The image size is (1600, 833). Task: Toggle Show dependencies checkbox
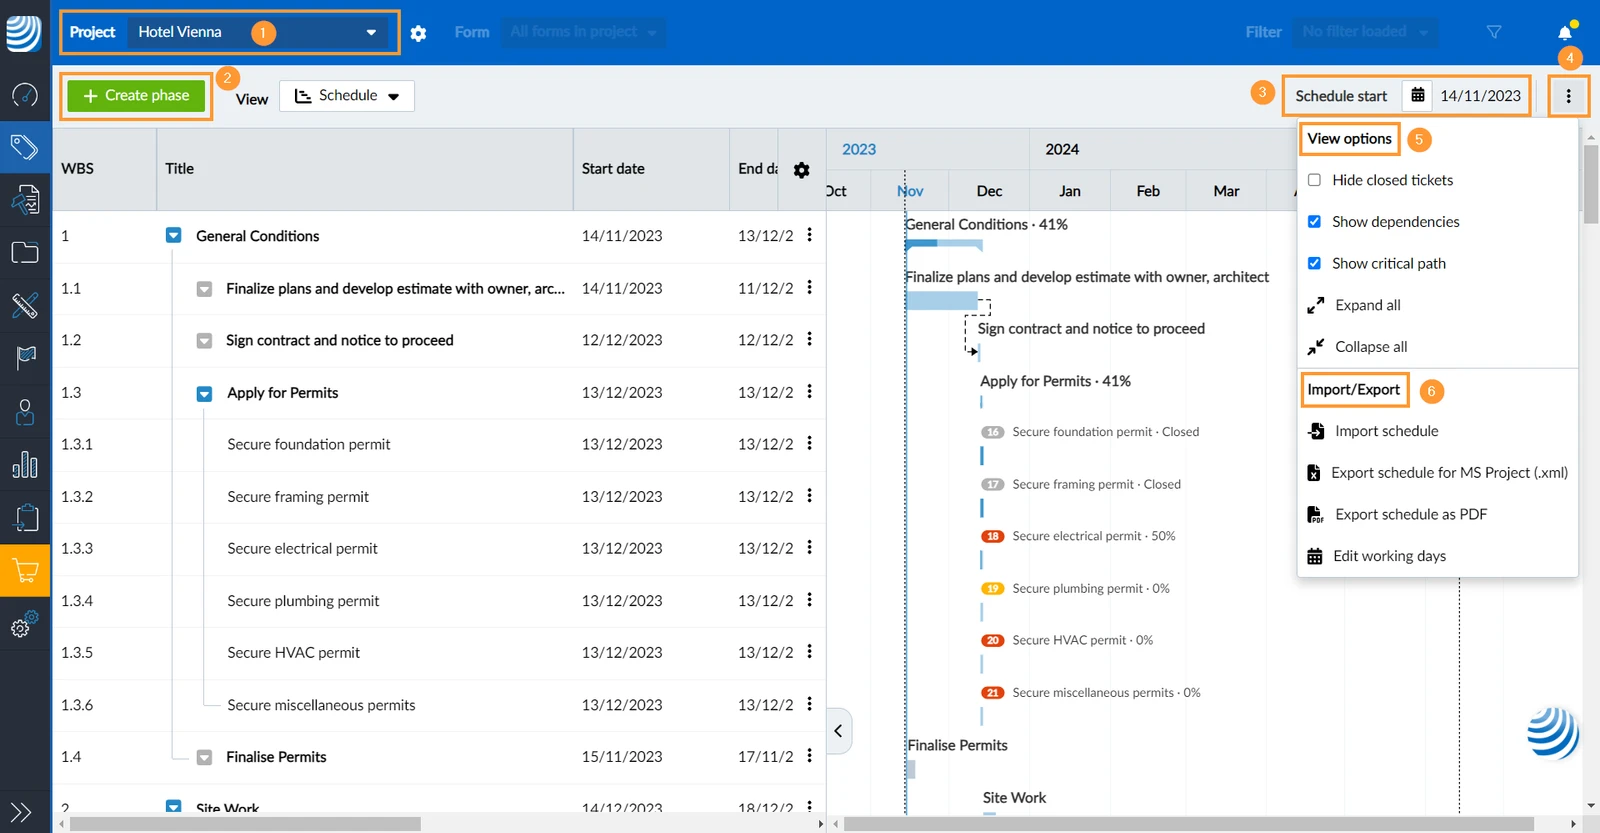point(1314,222)
